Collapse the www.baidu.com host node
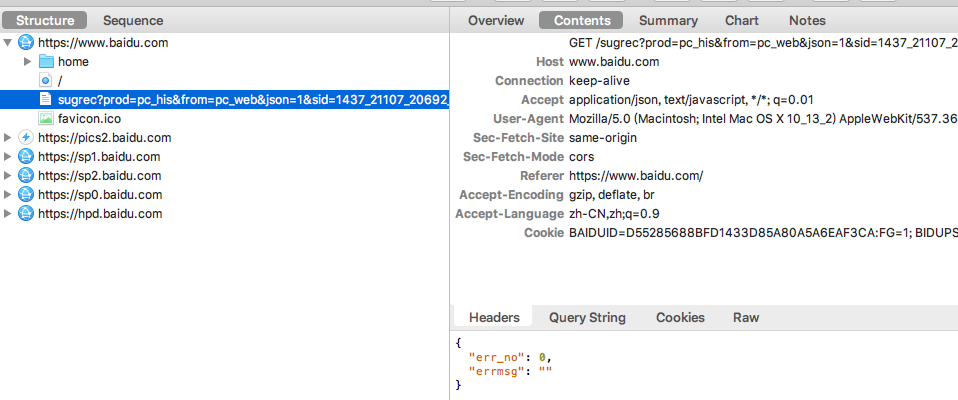This screenshot has height=400, width=958. pyautogui.click(x=9, y=43)
